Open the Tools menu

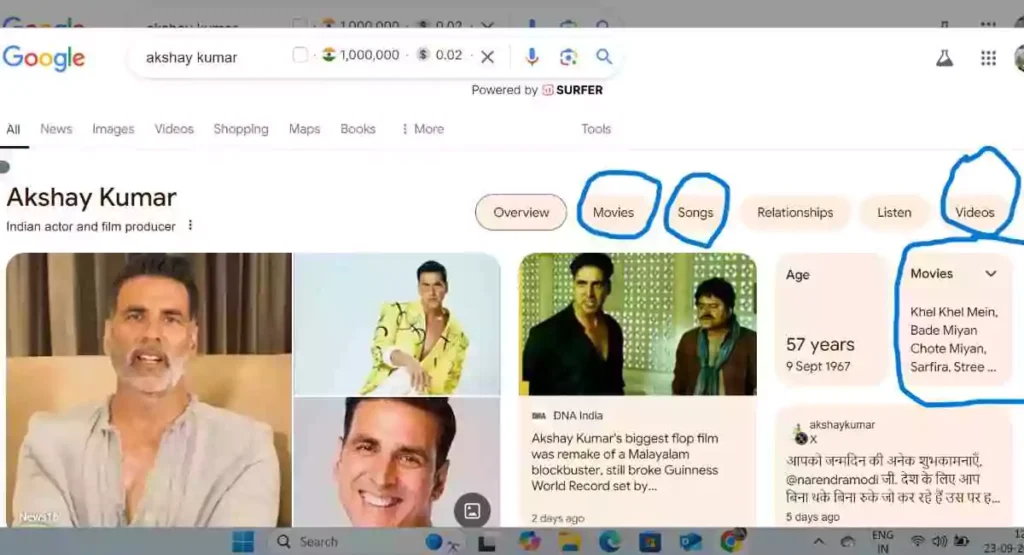[596, 129]
